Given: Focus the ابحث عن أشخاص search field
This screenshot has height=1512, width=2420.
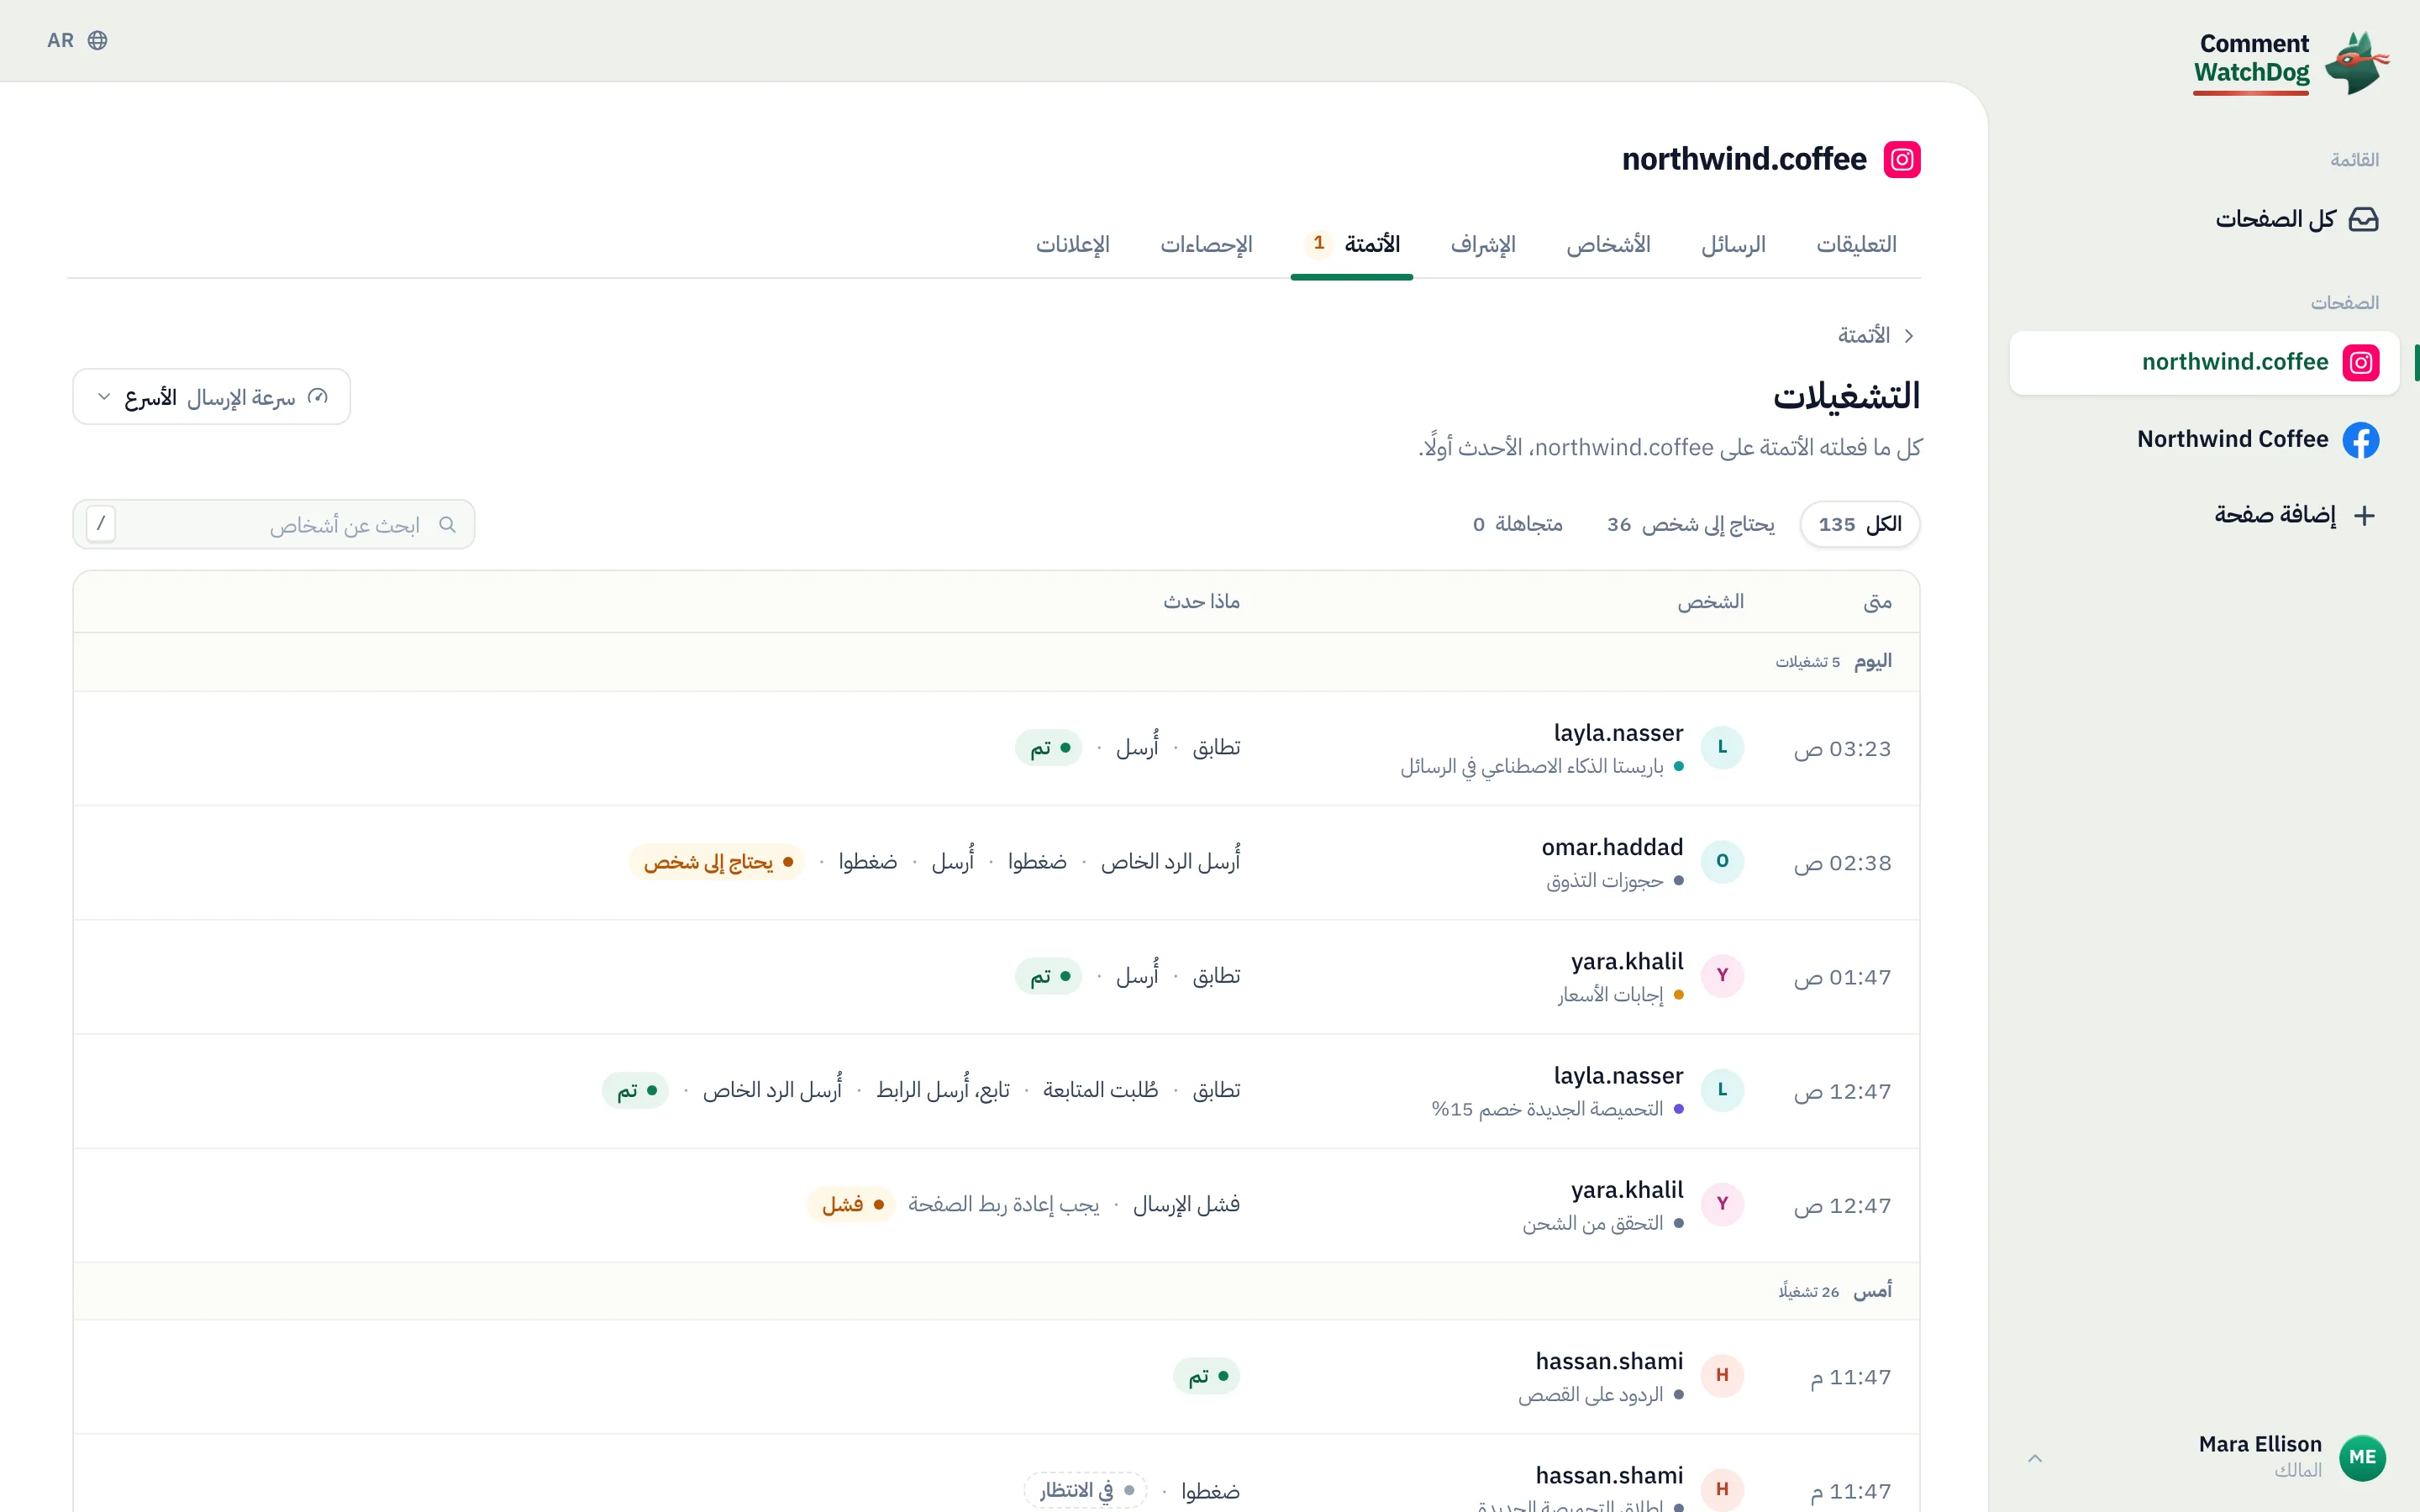Looking at the screenshot, I should click(x=274, y=524).
